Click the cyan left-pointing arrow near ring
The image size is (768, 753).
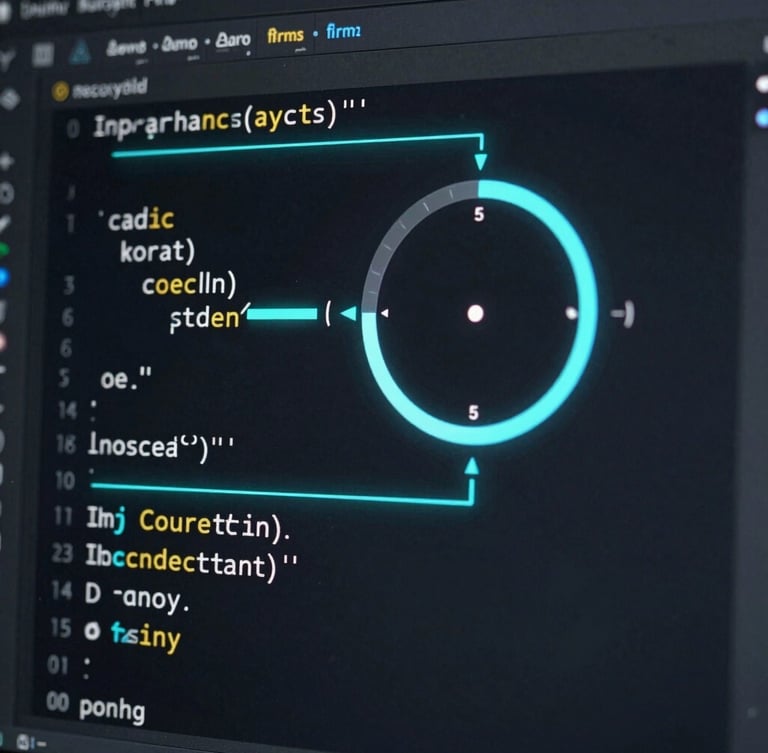349,314
